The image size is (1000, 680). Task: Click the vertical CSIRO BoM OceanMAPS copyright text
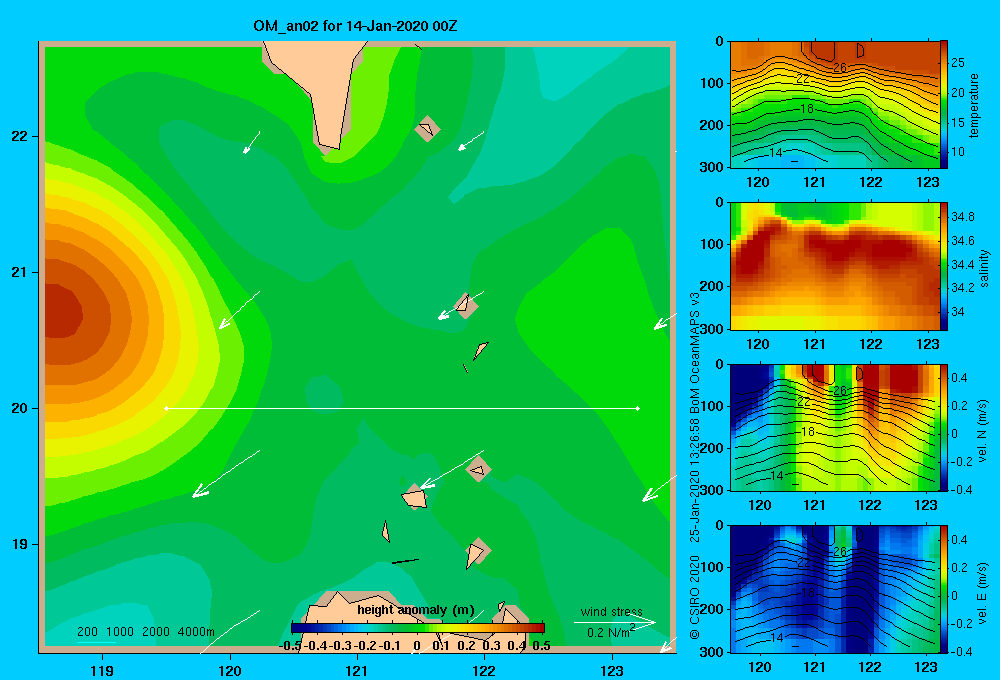pyautogui.click(x=695, y=466)
